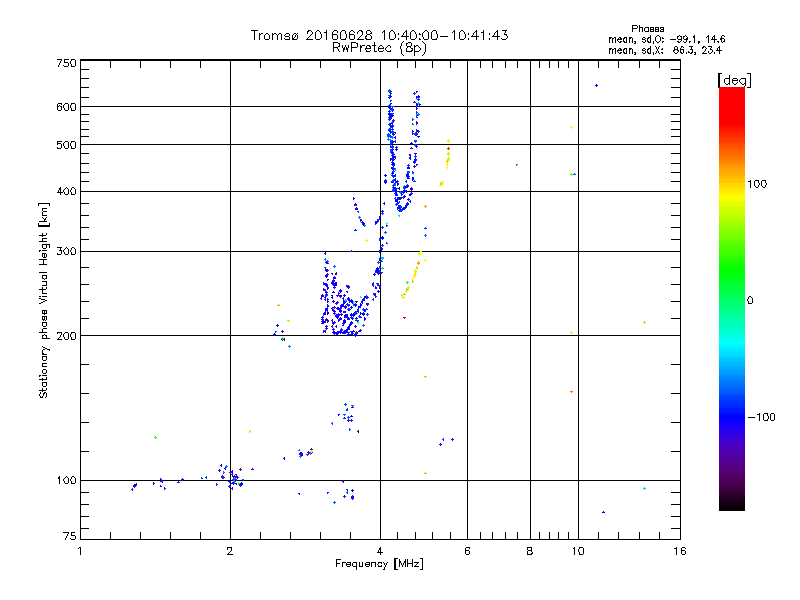Screen dimensions: 800x600
Task: Click the 'mean, sd,O: -99.1, 14.6' statistic
Action: click(x=666, y=39)
